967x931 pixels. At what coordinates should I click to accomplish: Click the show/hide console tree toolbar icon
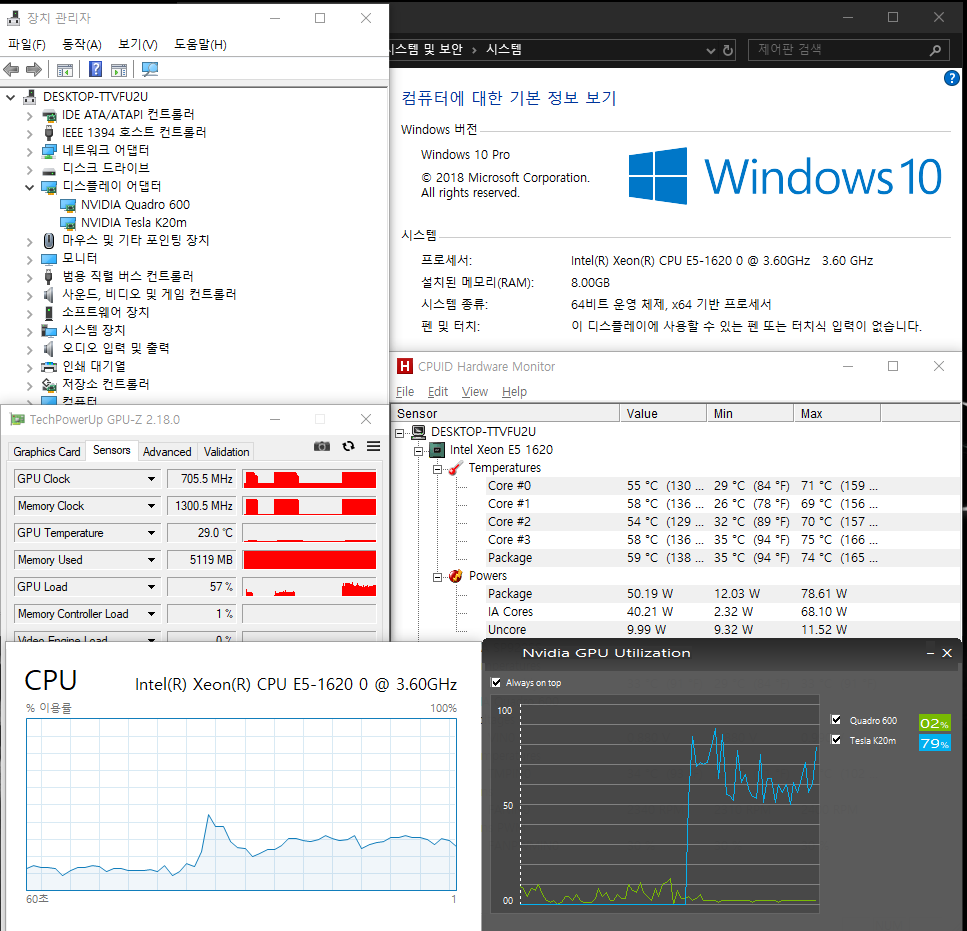click(65, 70)
